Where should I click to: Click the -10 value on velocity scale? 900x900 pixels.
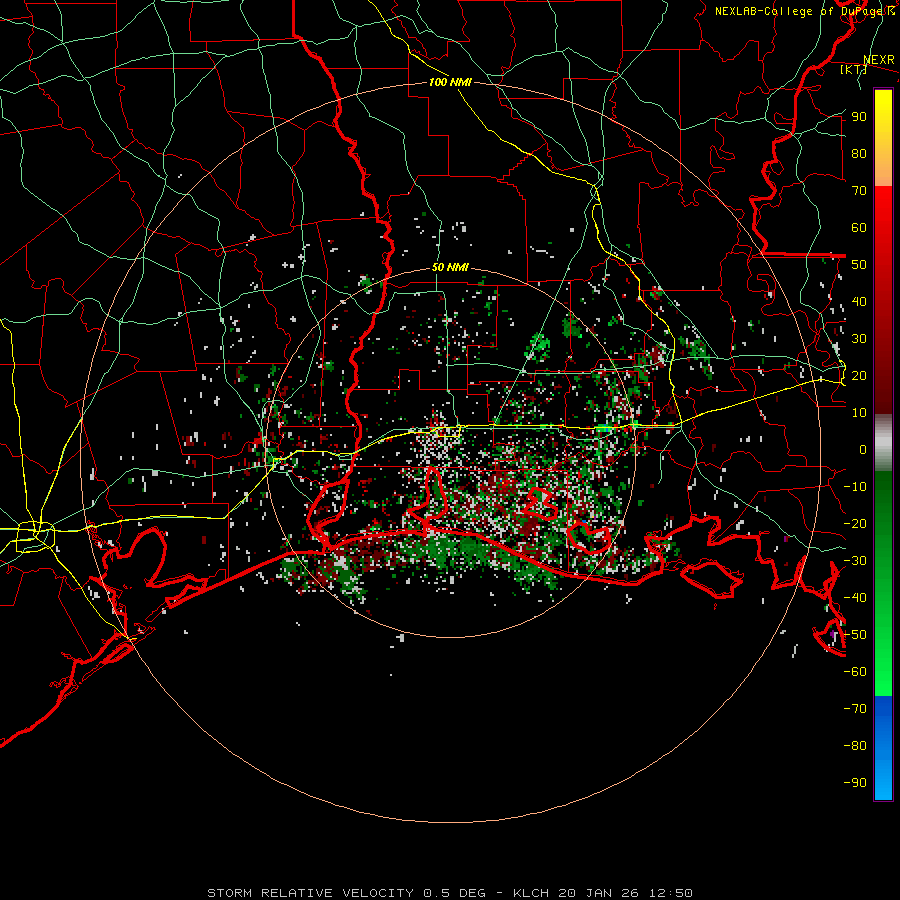(855, 487)
